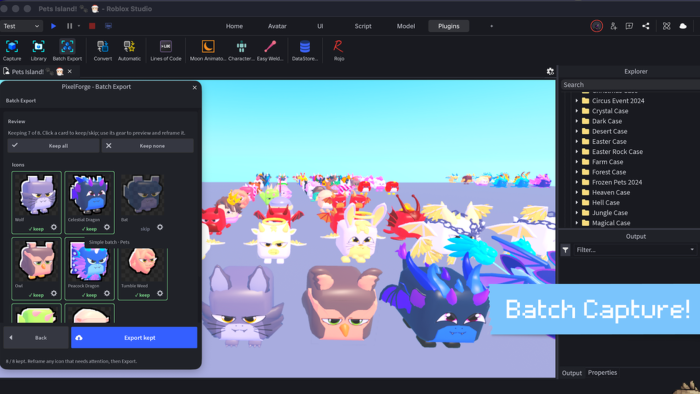
Task: Expand the Crystal Case folder
Action: (576, 111)
